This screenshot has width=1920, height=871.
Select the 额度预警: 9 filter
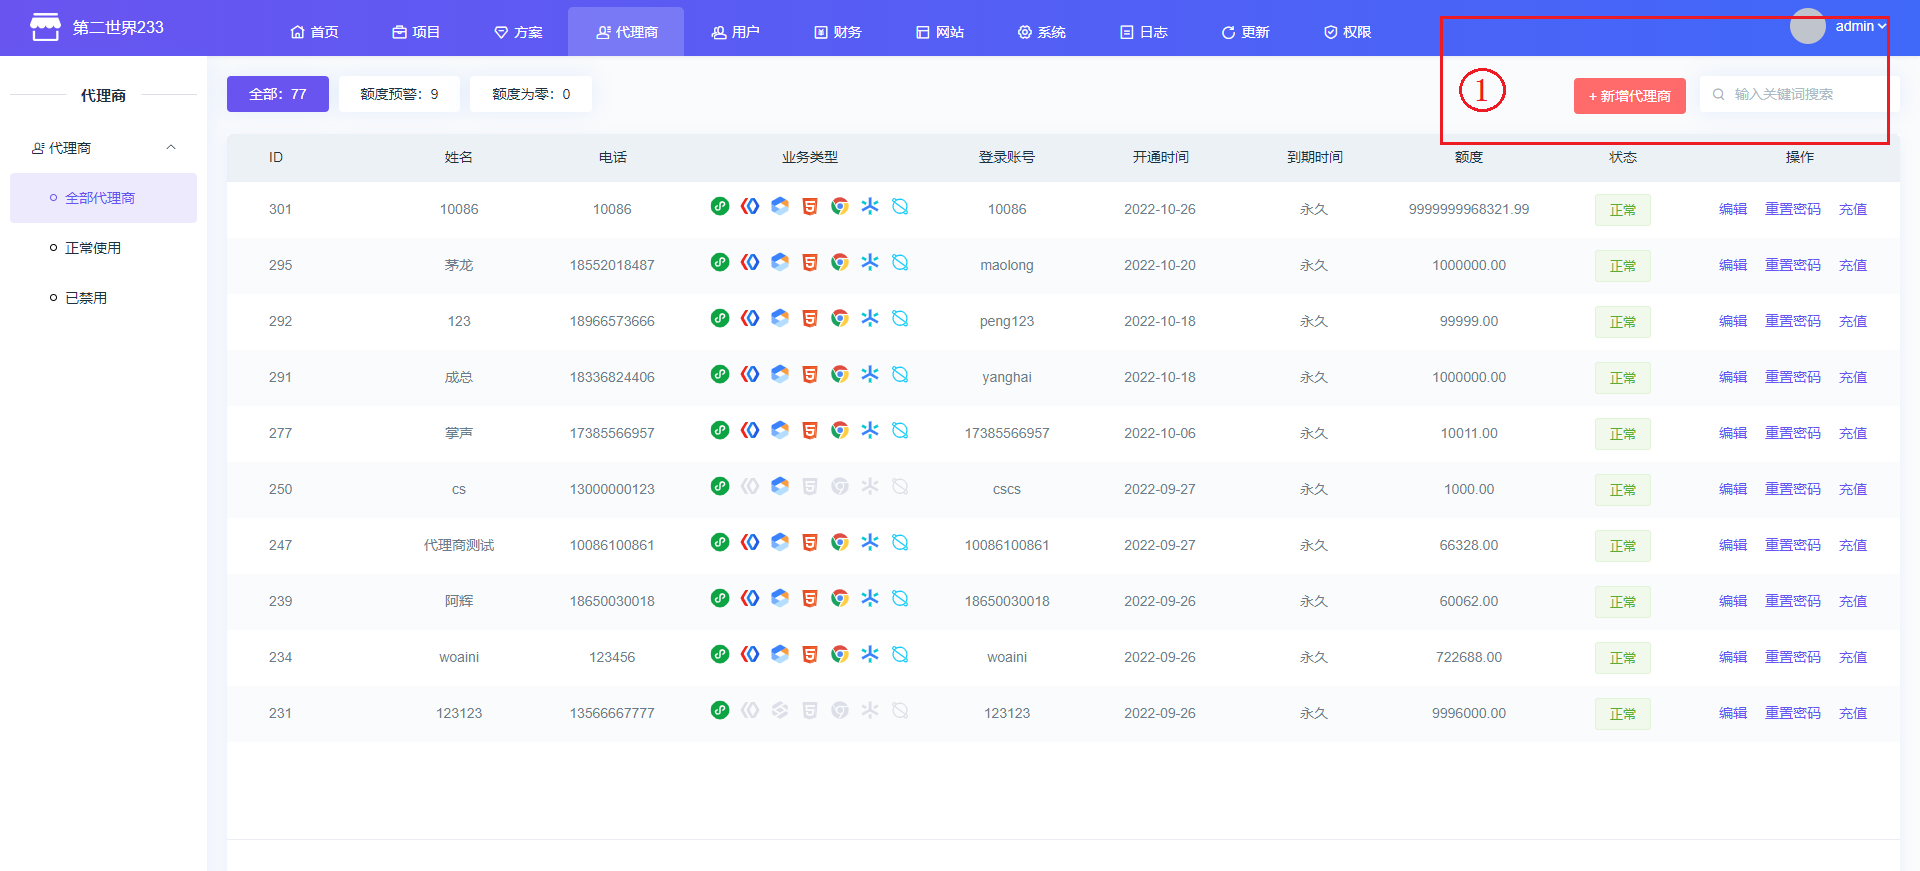click(399, 94)
